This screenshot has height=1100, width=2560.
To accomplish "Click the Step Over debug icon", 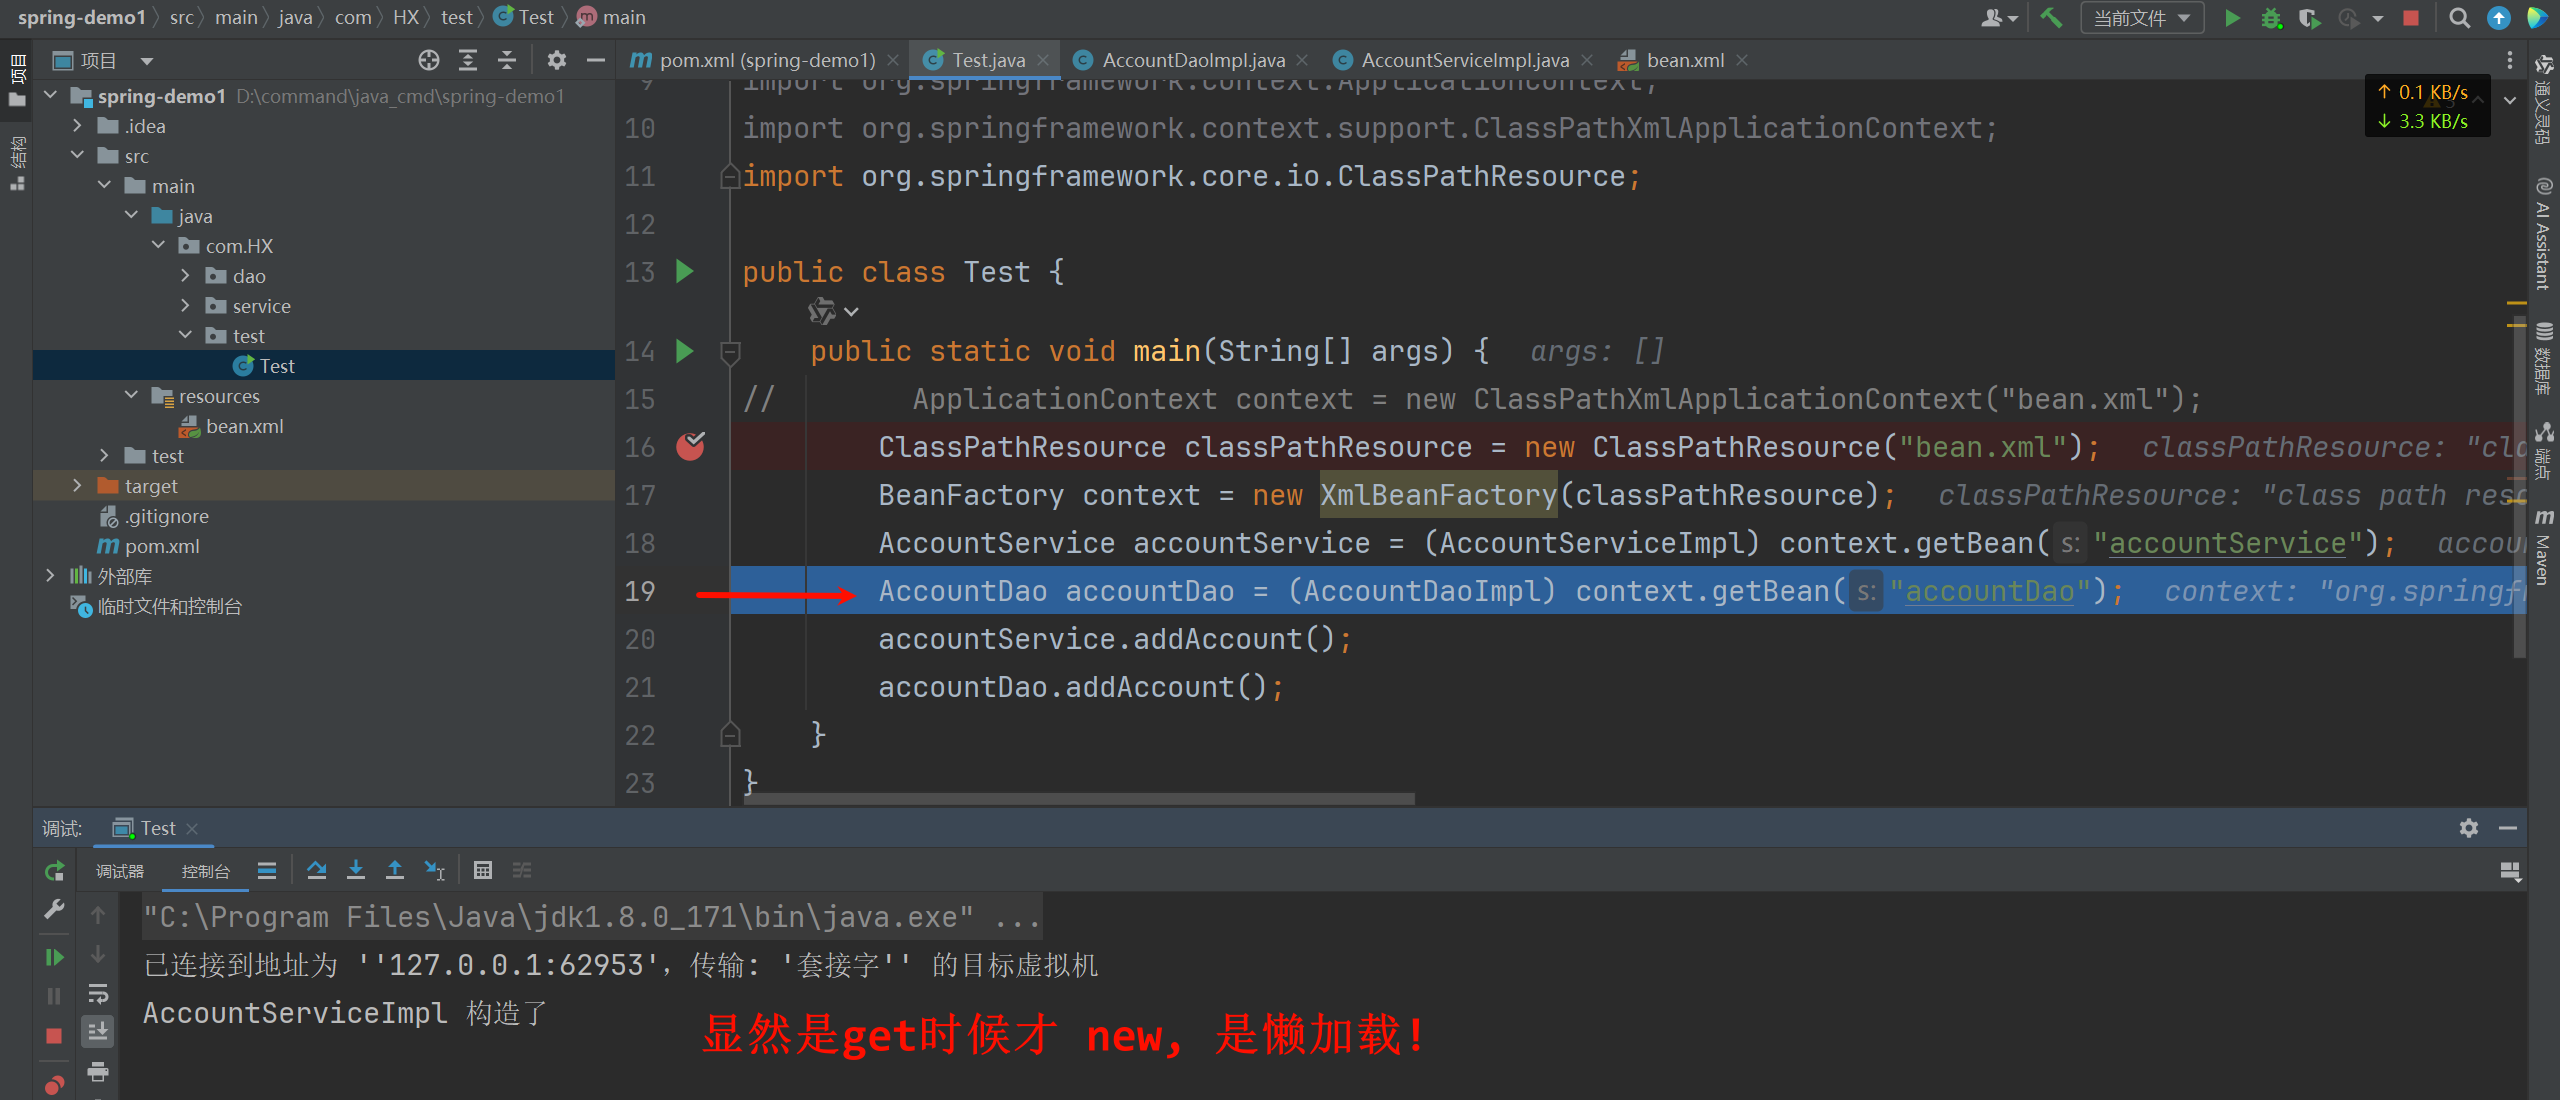I will [x=317, y=870].
